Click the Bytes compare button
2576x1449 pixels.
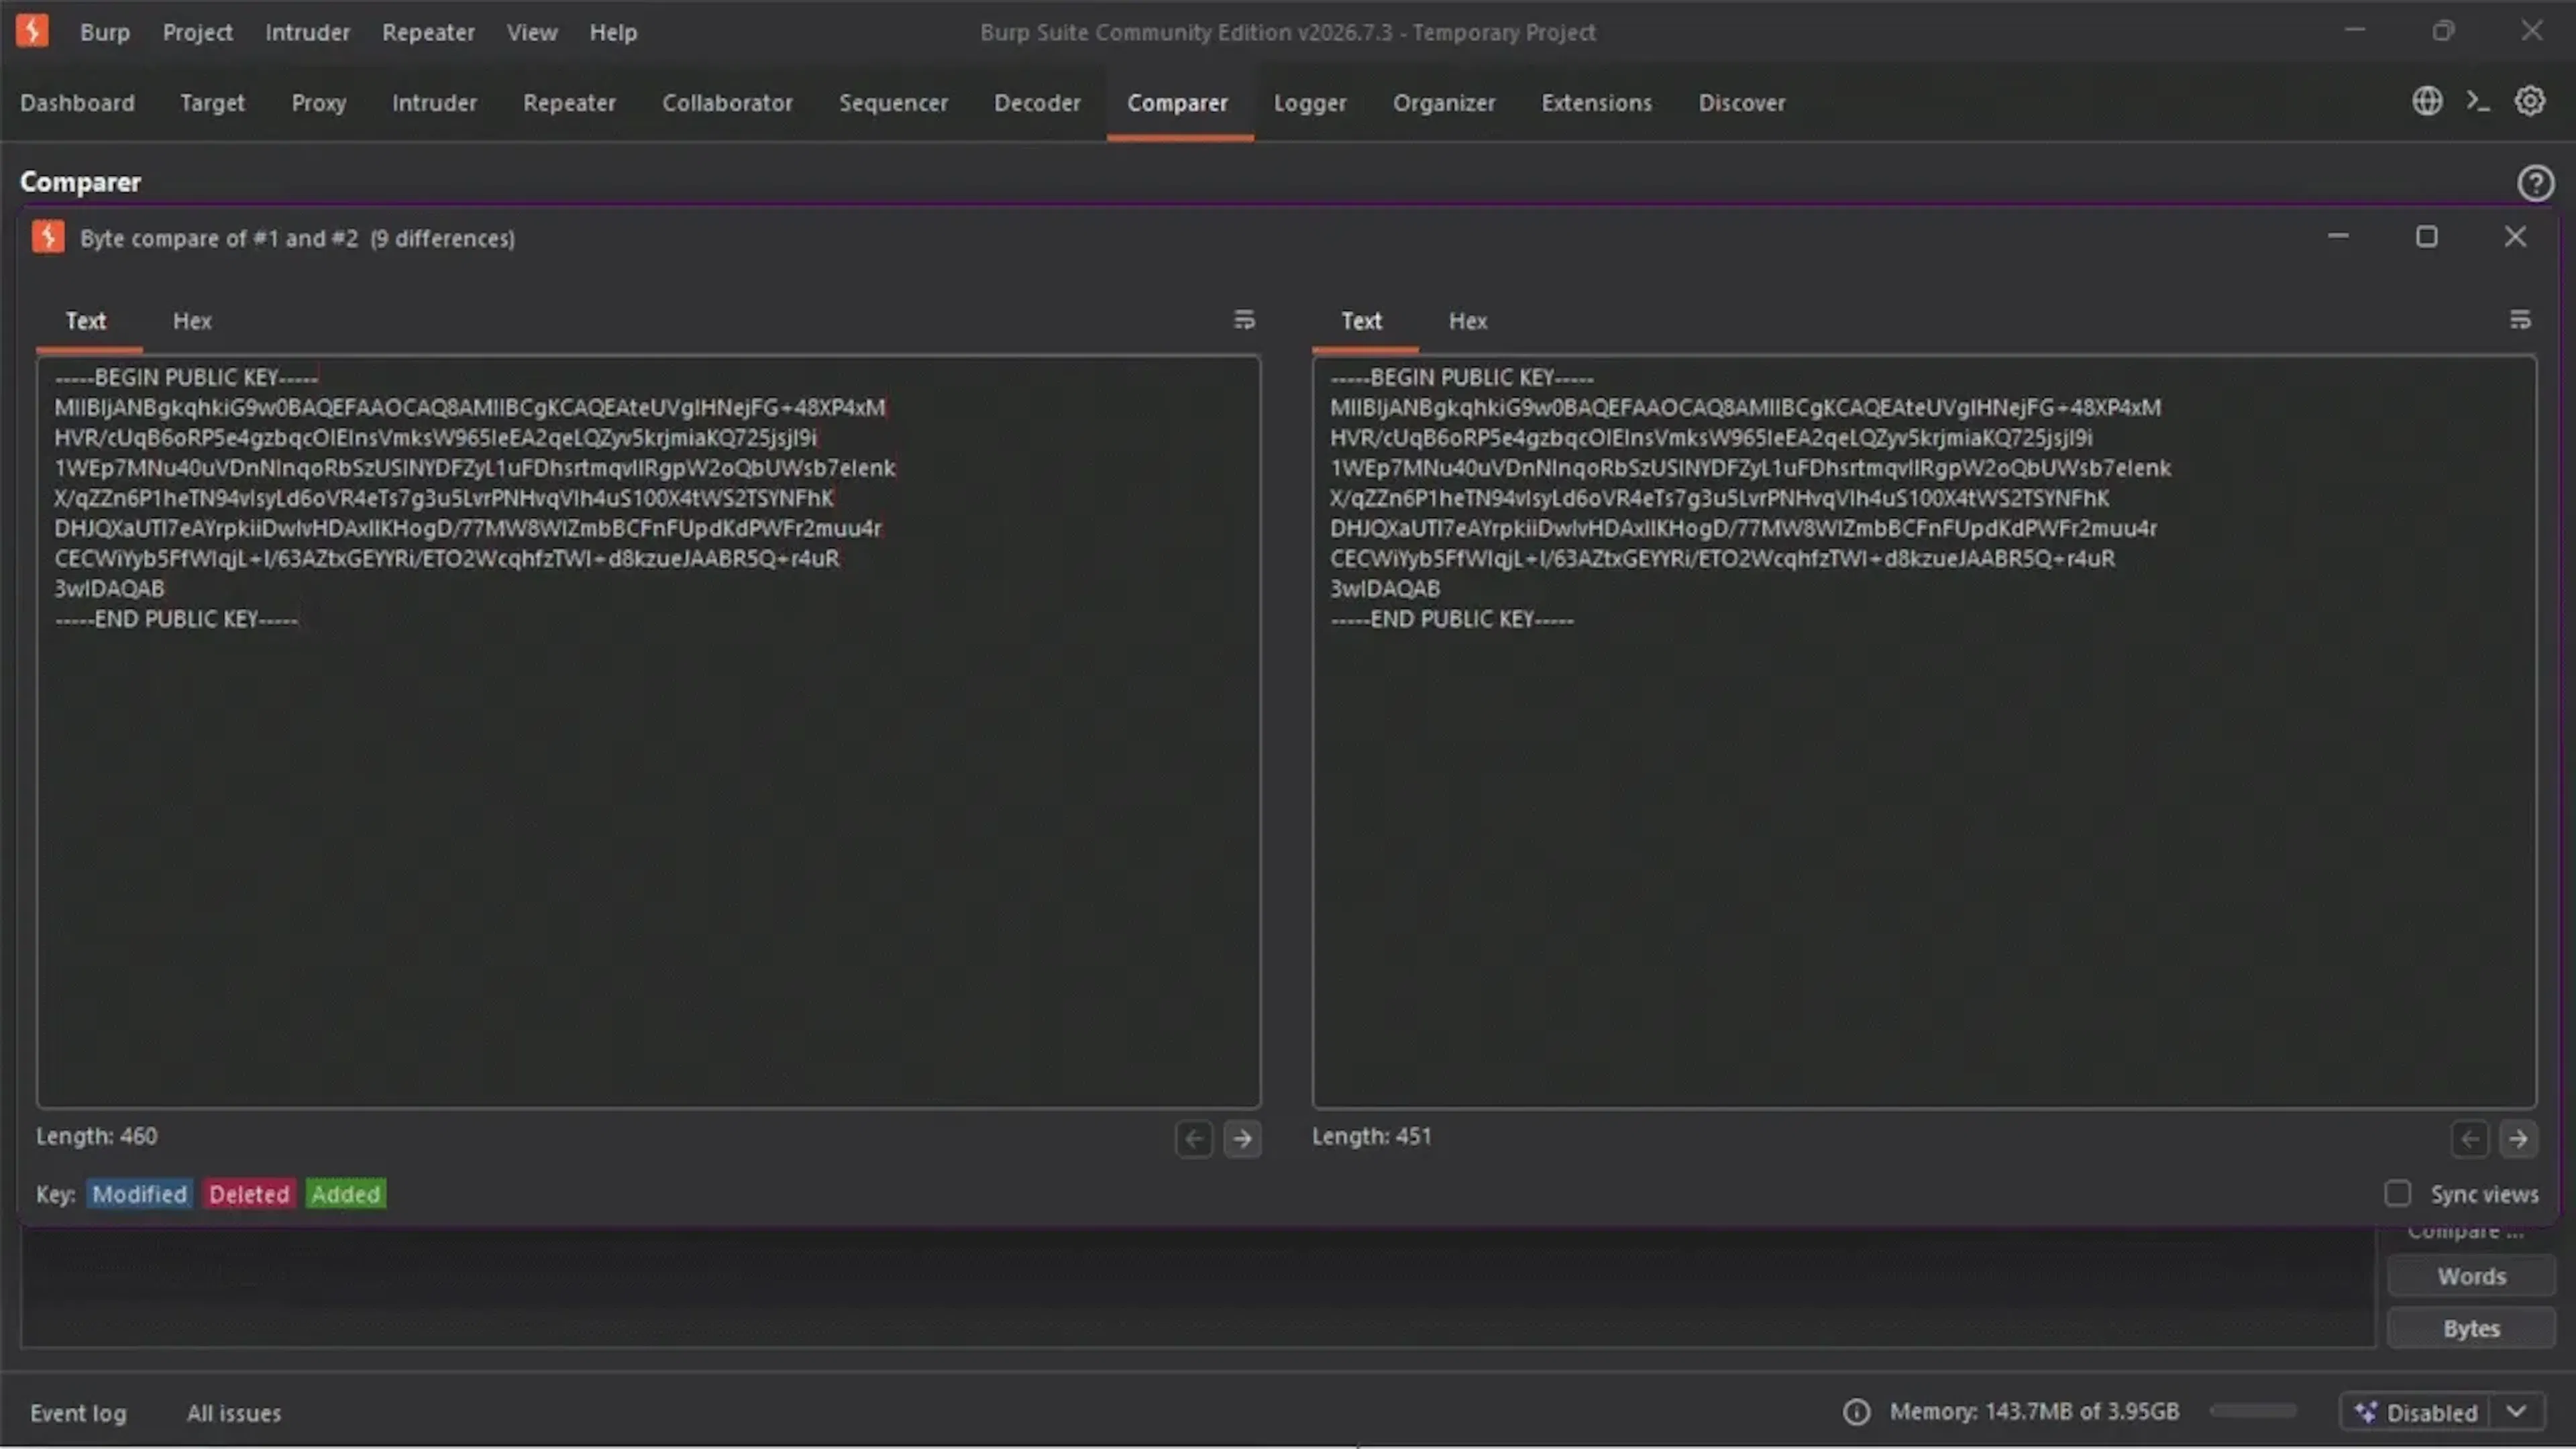(2471, 1328)
